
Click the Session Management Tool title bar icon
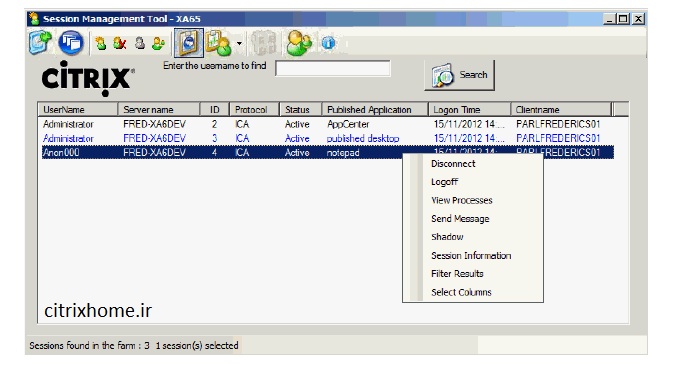click(x=34, y=19)
